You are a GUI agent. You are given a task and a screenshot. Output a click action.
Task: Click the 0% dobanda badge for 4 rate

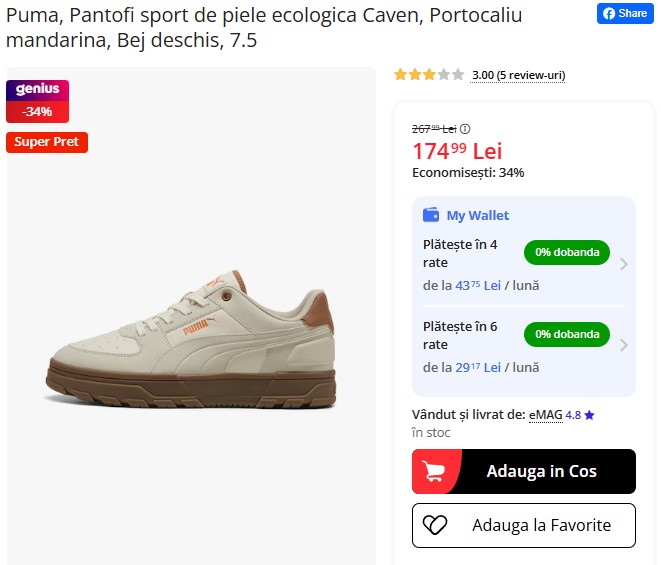tap(566, 252)
